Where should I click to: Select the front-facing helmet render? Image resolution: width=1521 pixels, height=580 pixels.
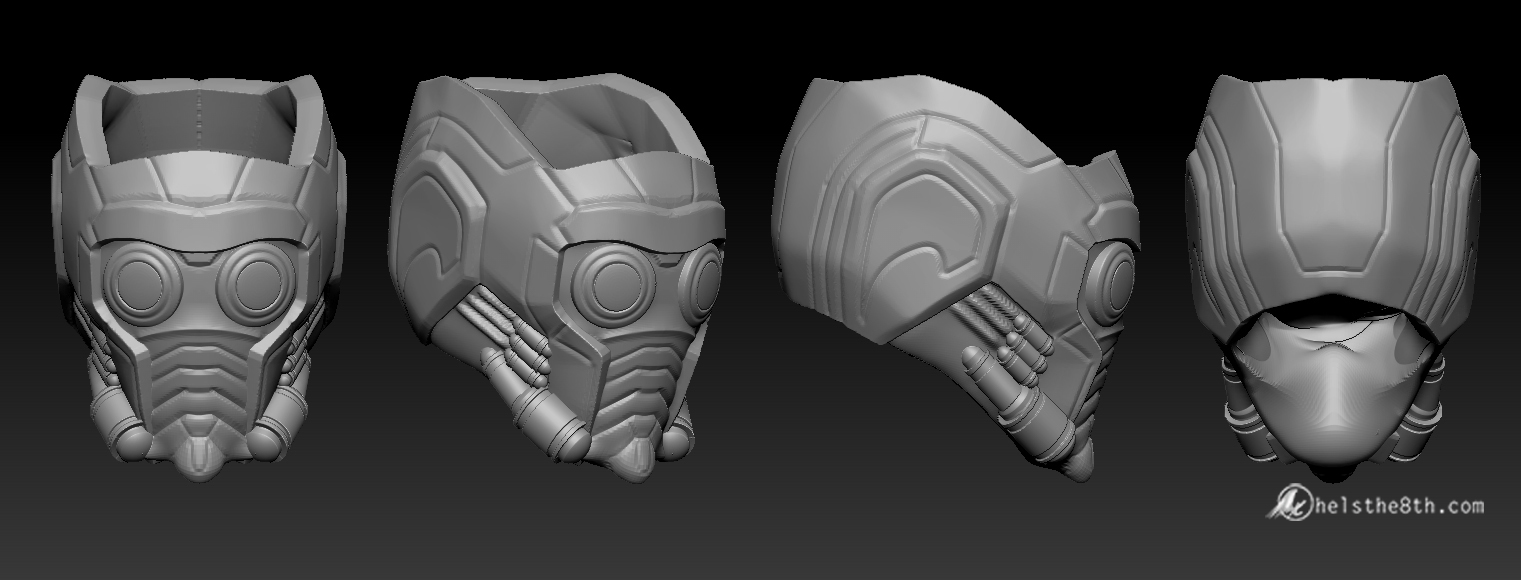point(199,278)
